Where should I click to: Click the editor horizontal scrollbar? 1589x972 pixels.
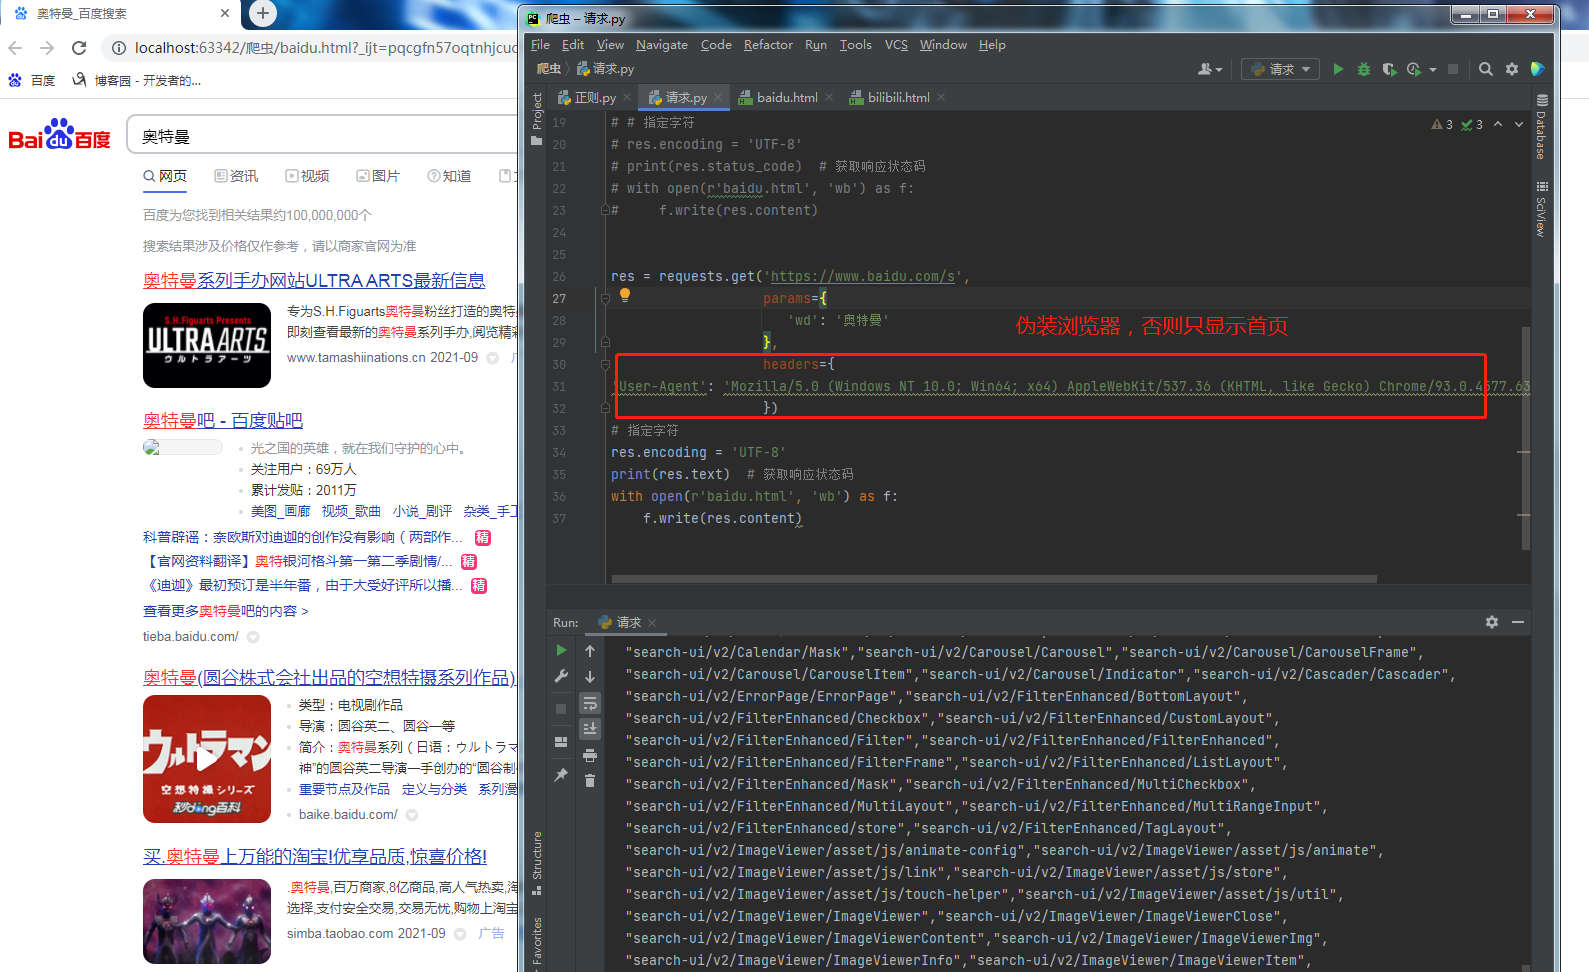pos(994,579)
